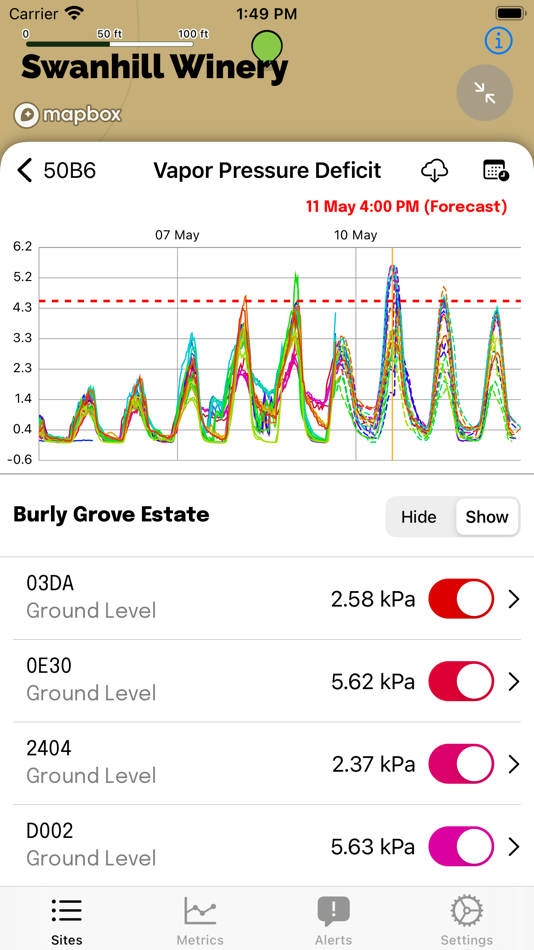Tap the red dashed threshold line
The image size is (534, 950).
coord(280,301)
